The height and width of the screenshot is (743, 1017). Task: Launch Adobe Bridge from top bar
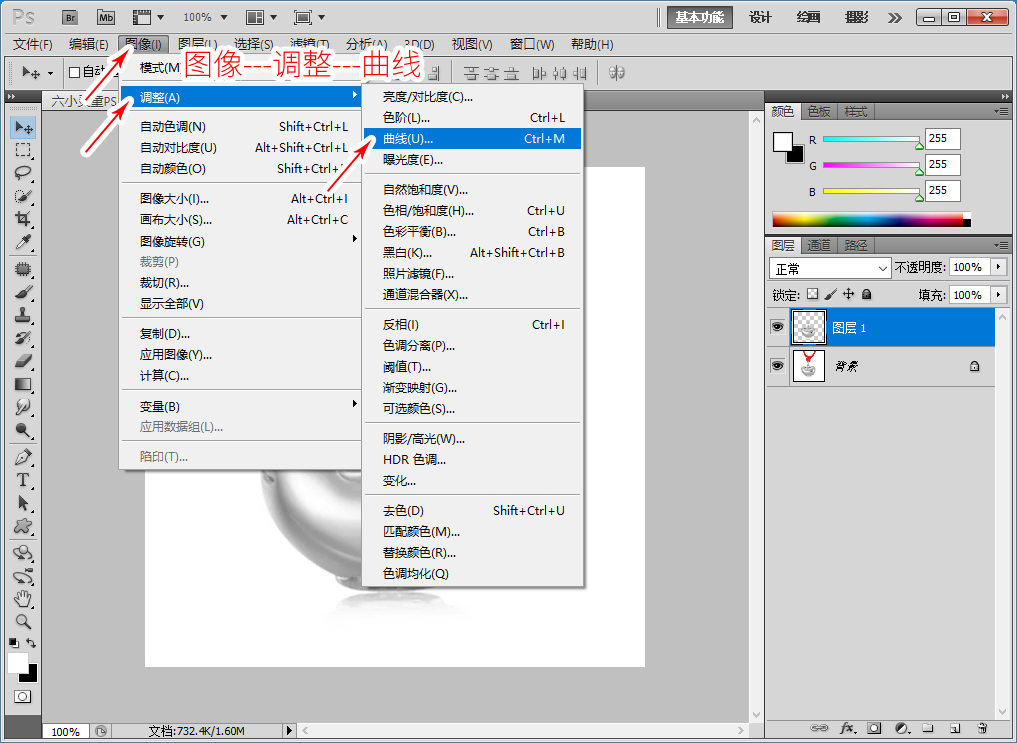(70, 18)
